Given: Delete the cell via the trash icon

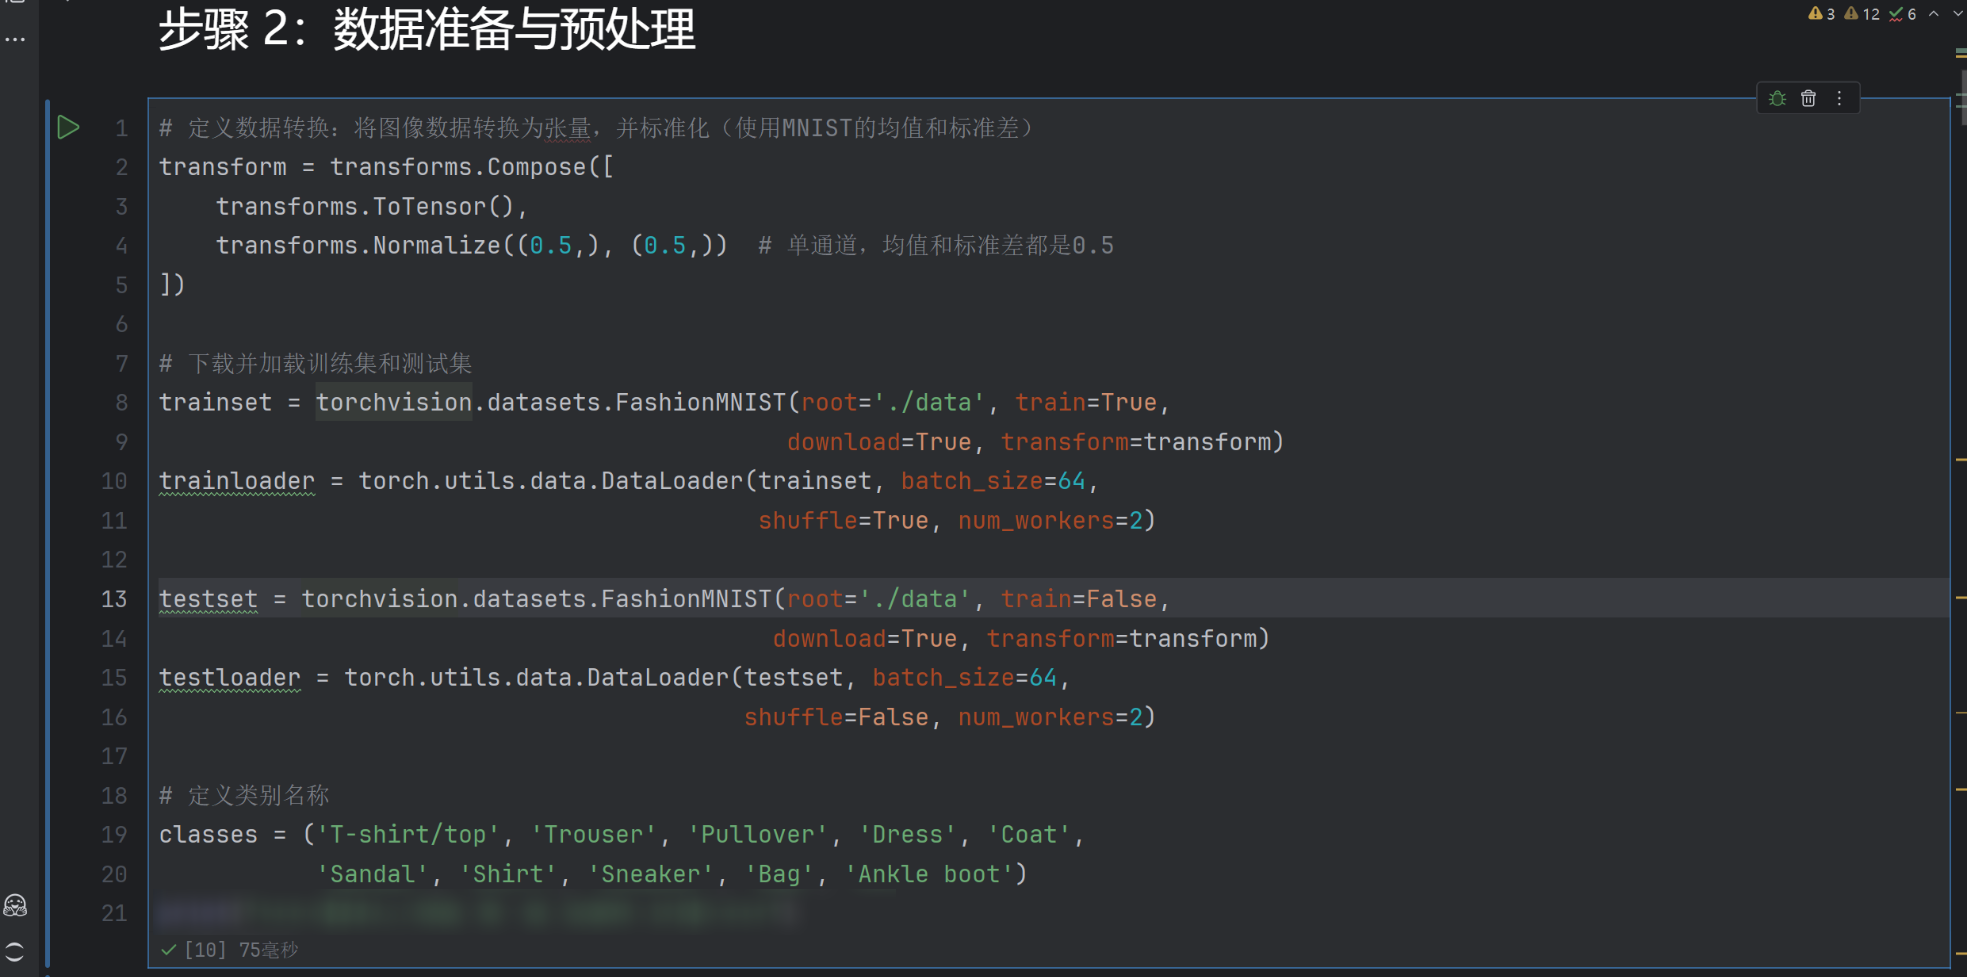Looking at the screenshot, I should click(1808, 98).
